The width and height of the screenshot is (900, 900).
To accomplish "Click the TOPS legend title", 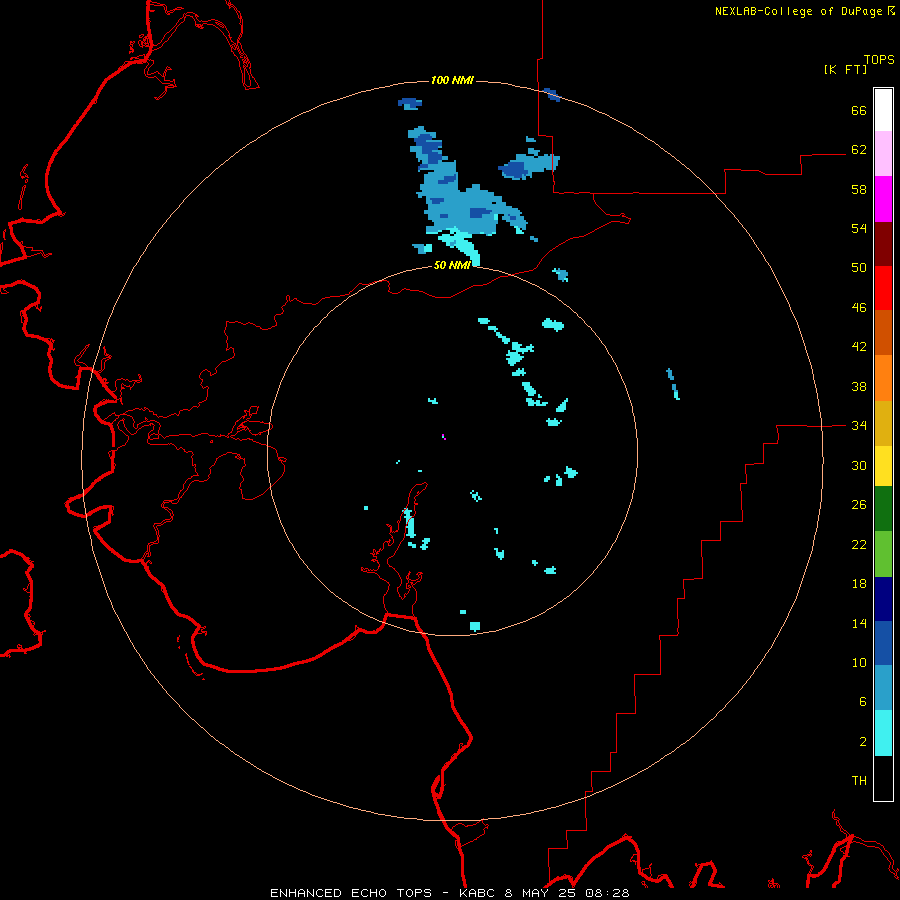I will [879, 59].
